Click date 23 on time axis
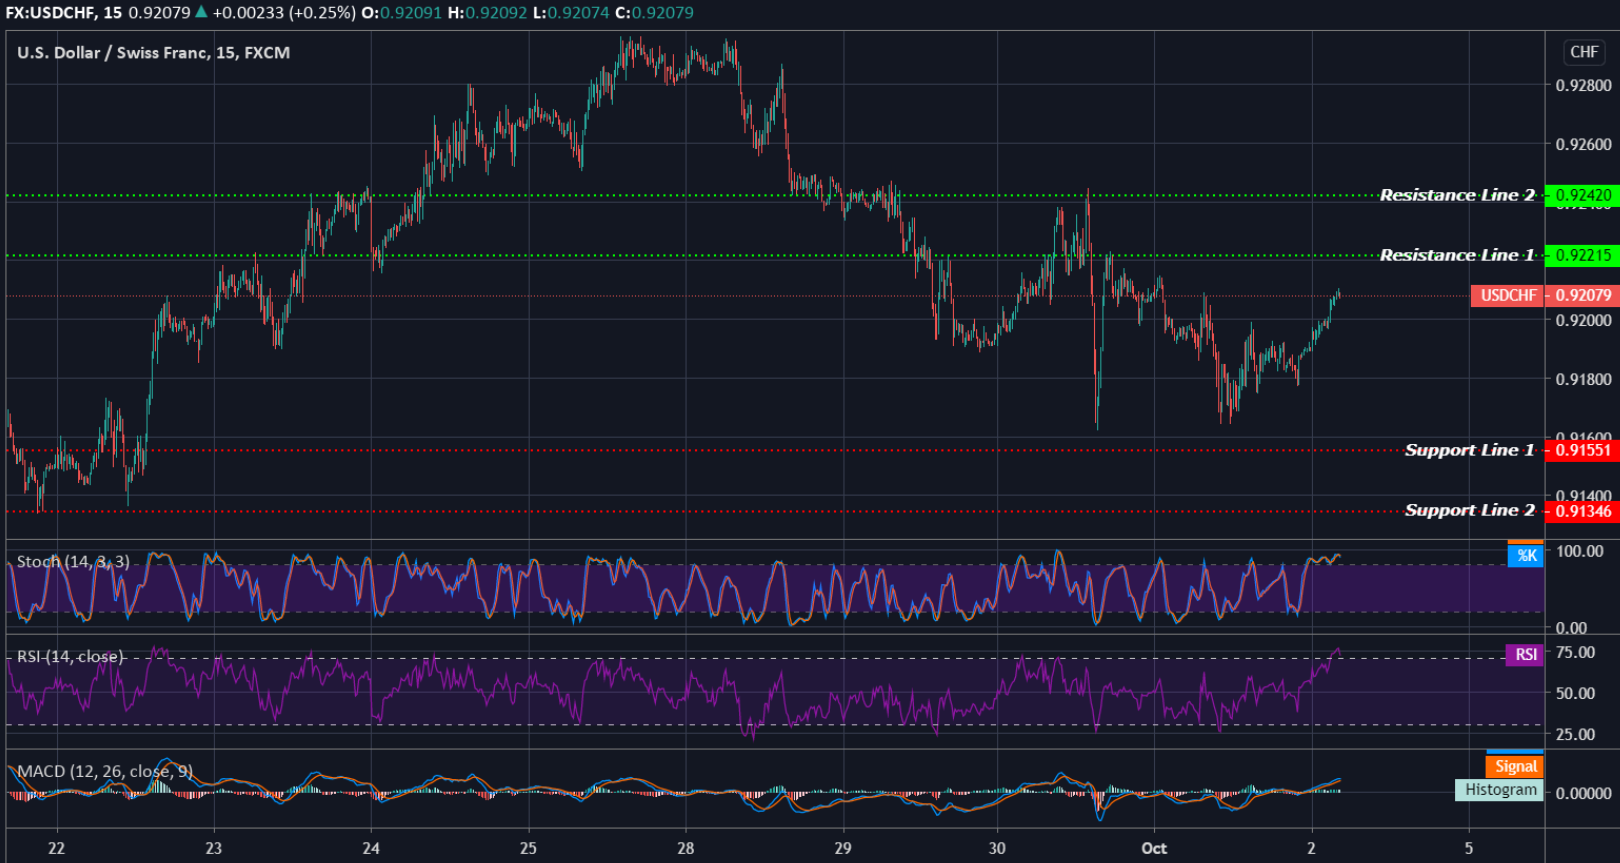The height and width of the screenshot is (863, 1620). (214, 848)
